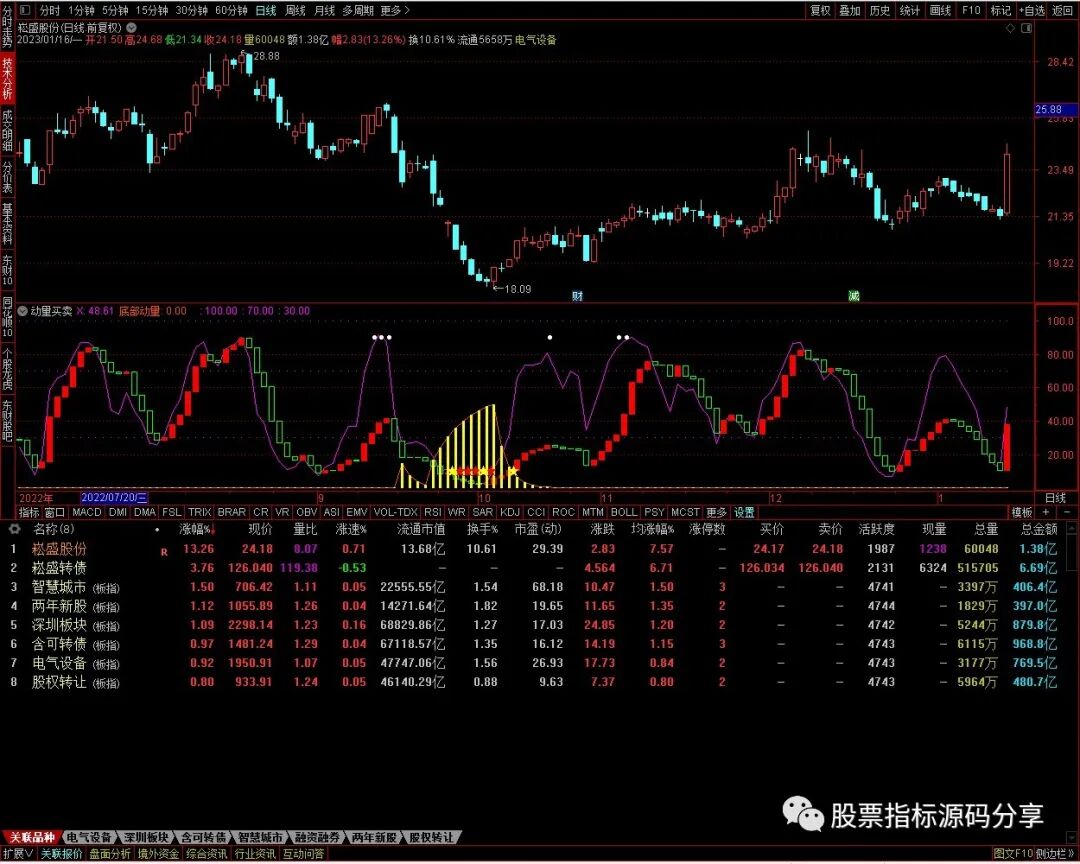Open 基本资料 in left sidebar
Screen dimensions: 1080x864
[7, 224]
